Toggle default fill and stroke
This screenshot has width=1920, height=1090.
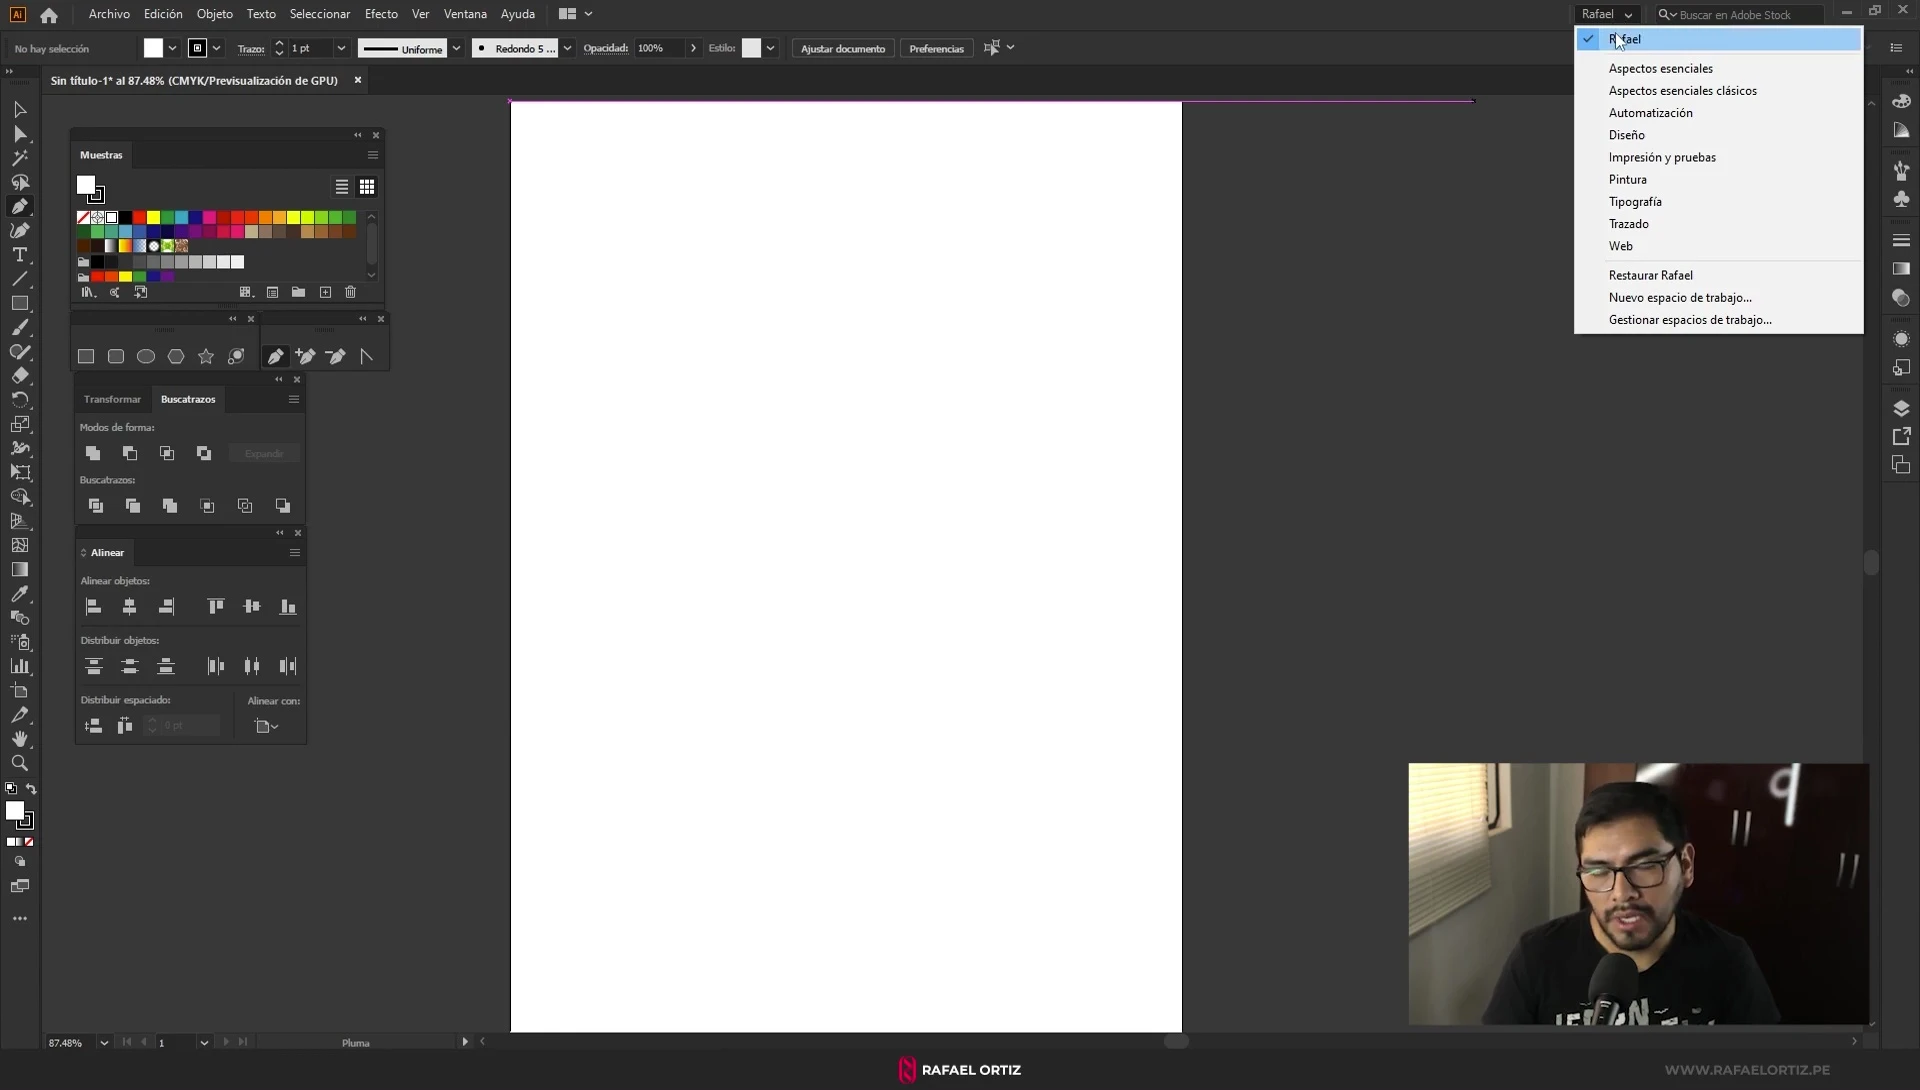[11, 789]
